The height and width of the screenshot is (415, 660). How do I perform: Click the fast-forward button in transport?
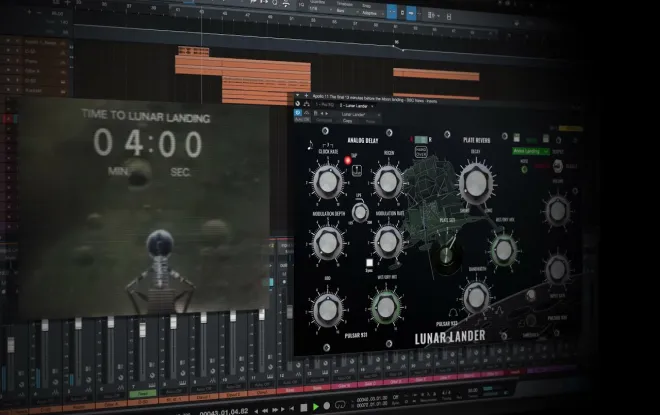pos(275,409)
